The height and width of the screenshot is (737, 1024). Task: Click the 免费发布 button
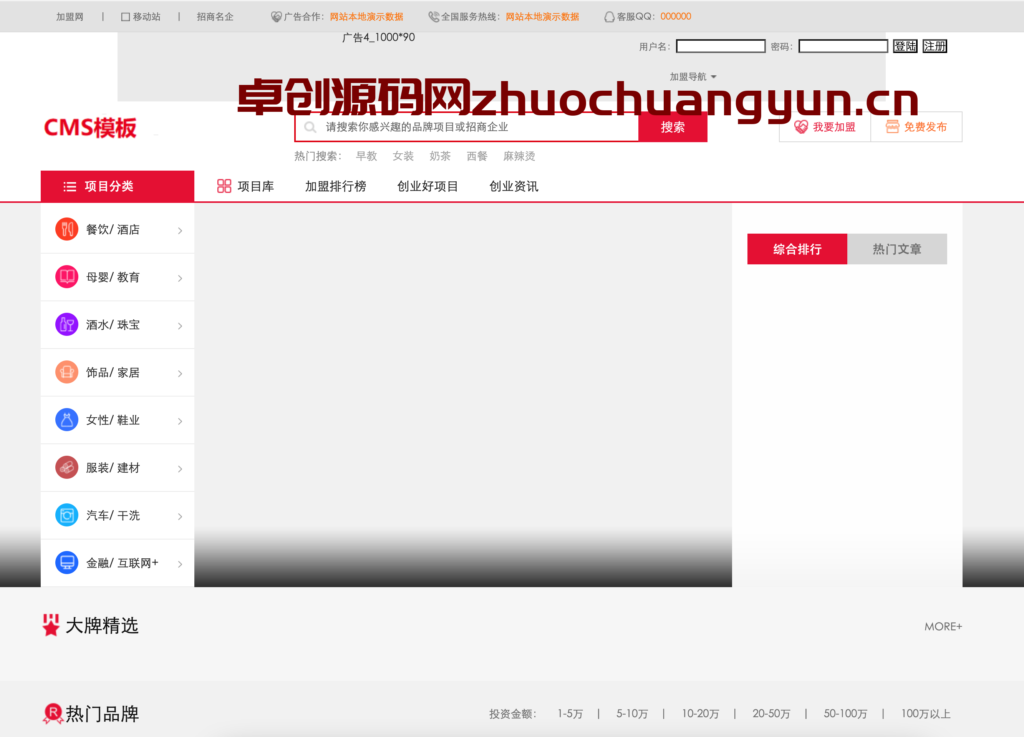(x=916, y=127)
